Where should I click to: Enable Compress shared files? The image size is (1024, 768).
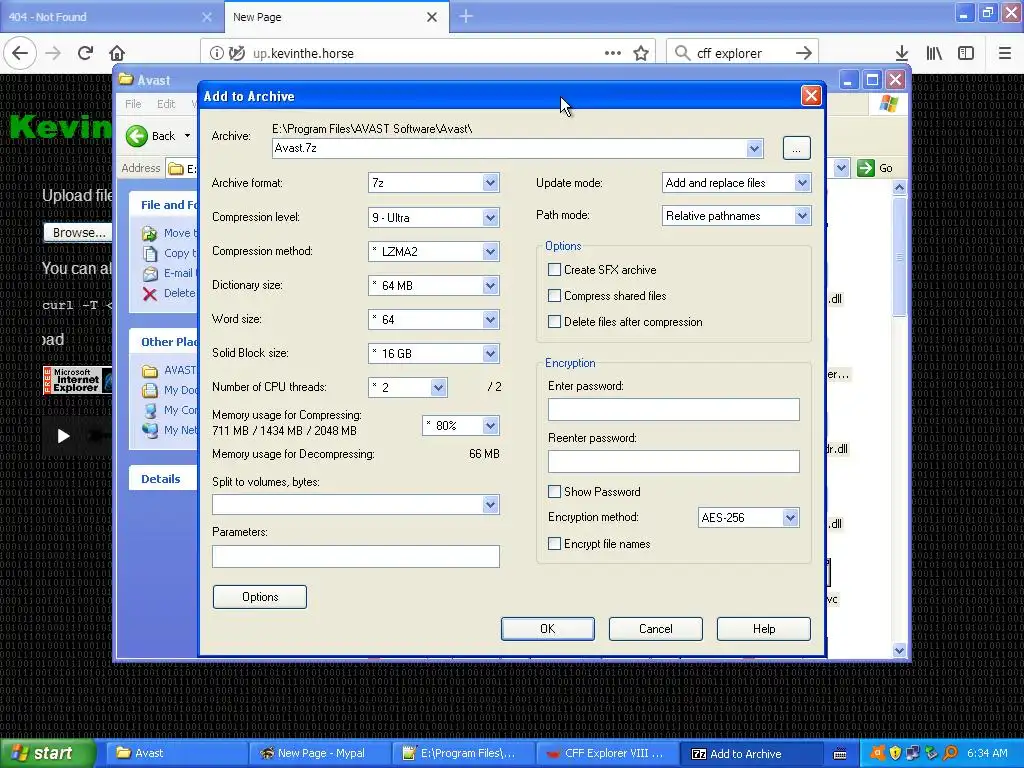(554, 296)
